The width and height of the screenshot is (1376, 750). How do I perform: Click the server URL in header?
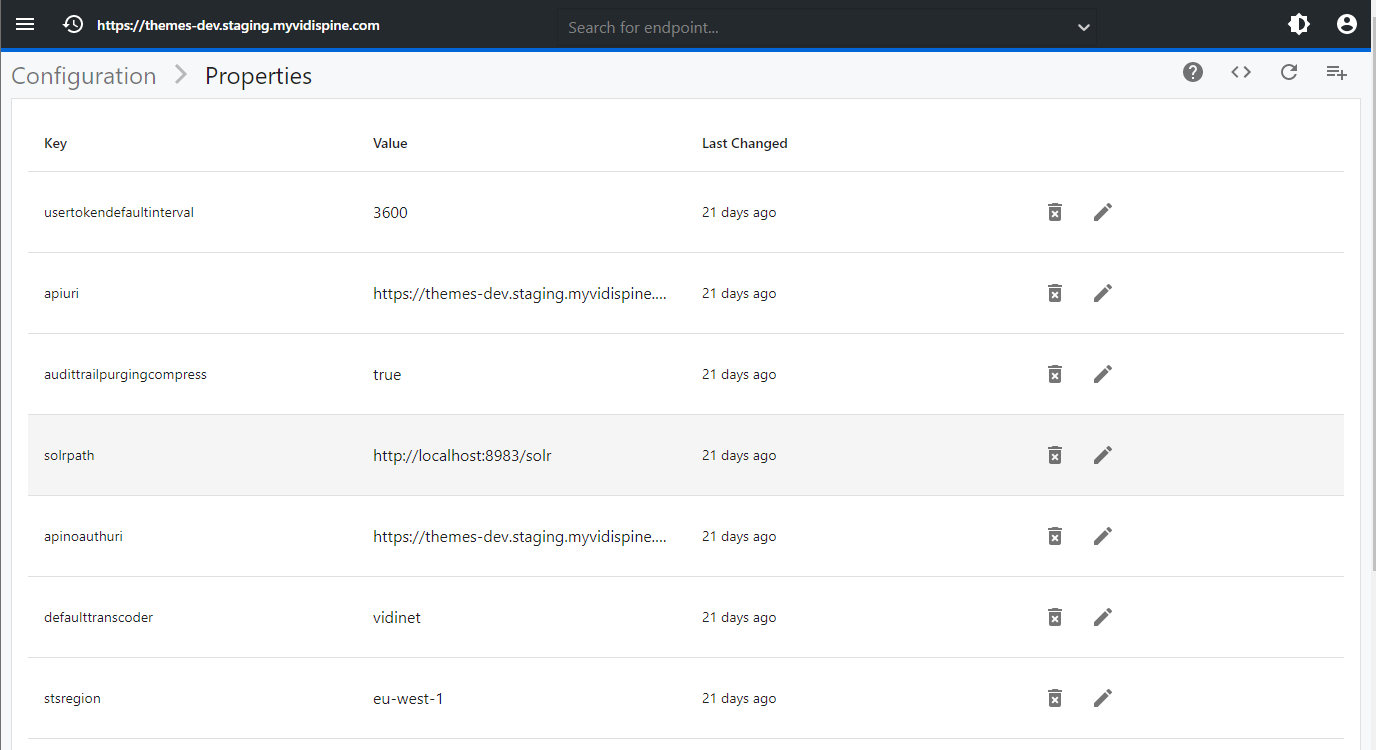[x=238, y=25]
